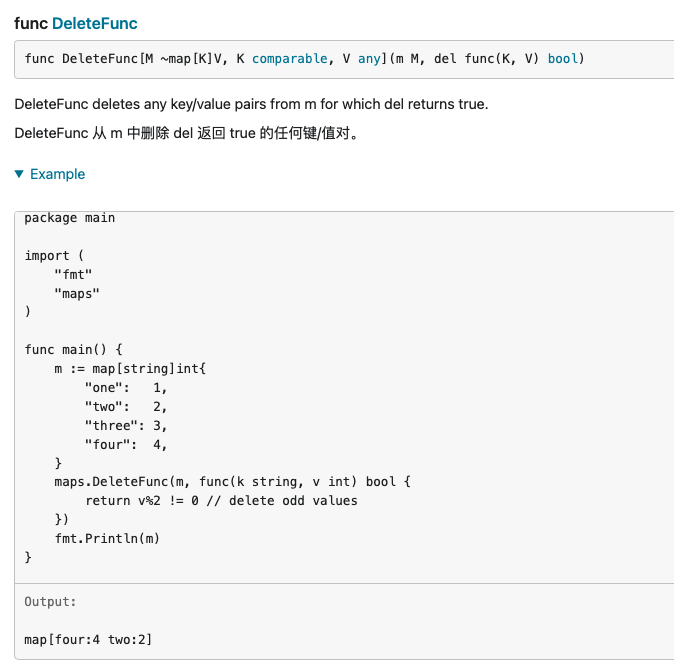Click the "one": 1 map entry
Screen dimensions: 674x661
126,388
